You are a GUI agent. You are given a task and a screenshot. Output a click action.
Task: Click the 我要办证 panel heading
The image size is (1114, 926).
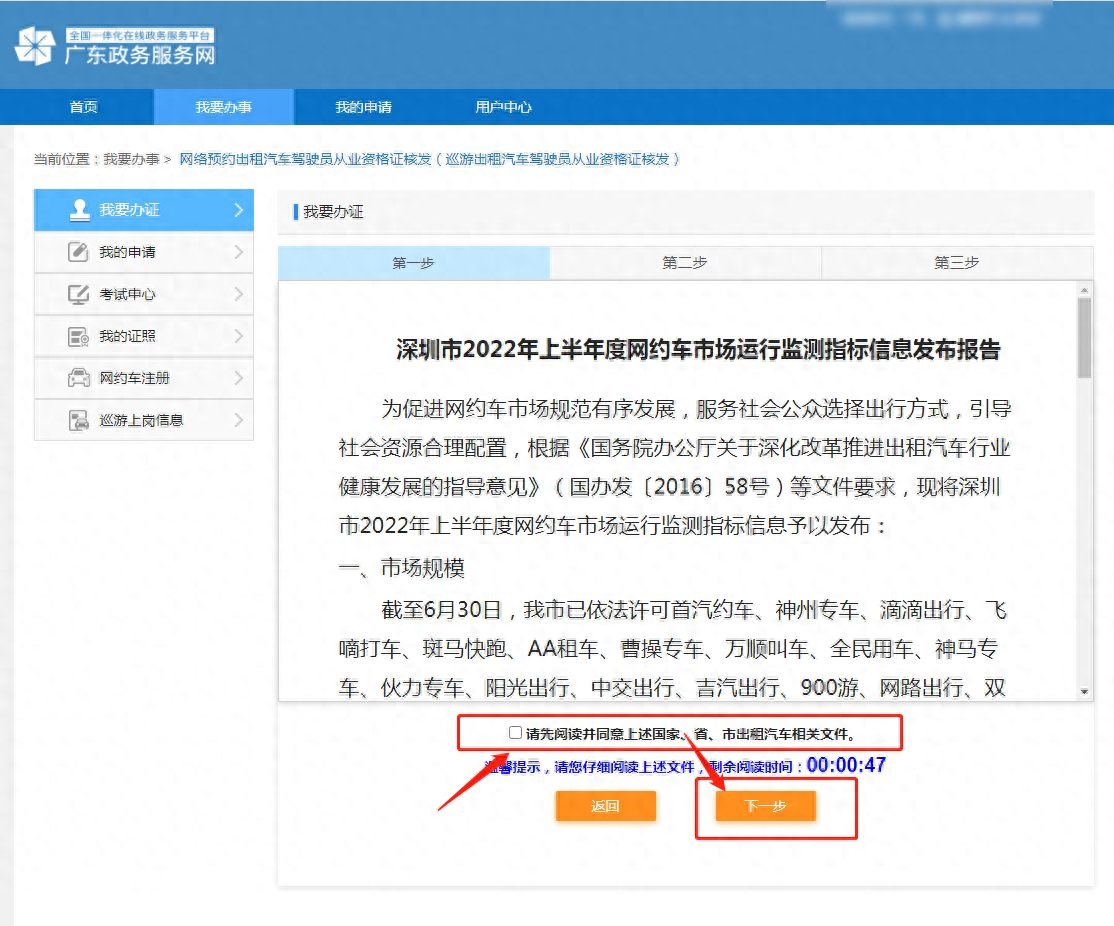coord(332,212)
